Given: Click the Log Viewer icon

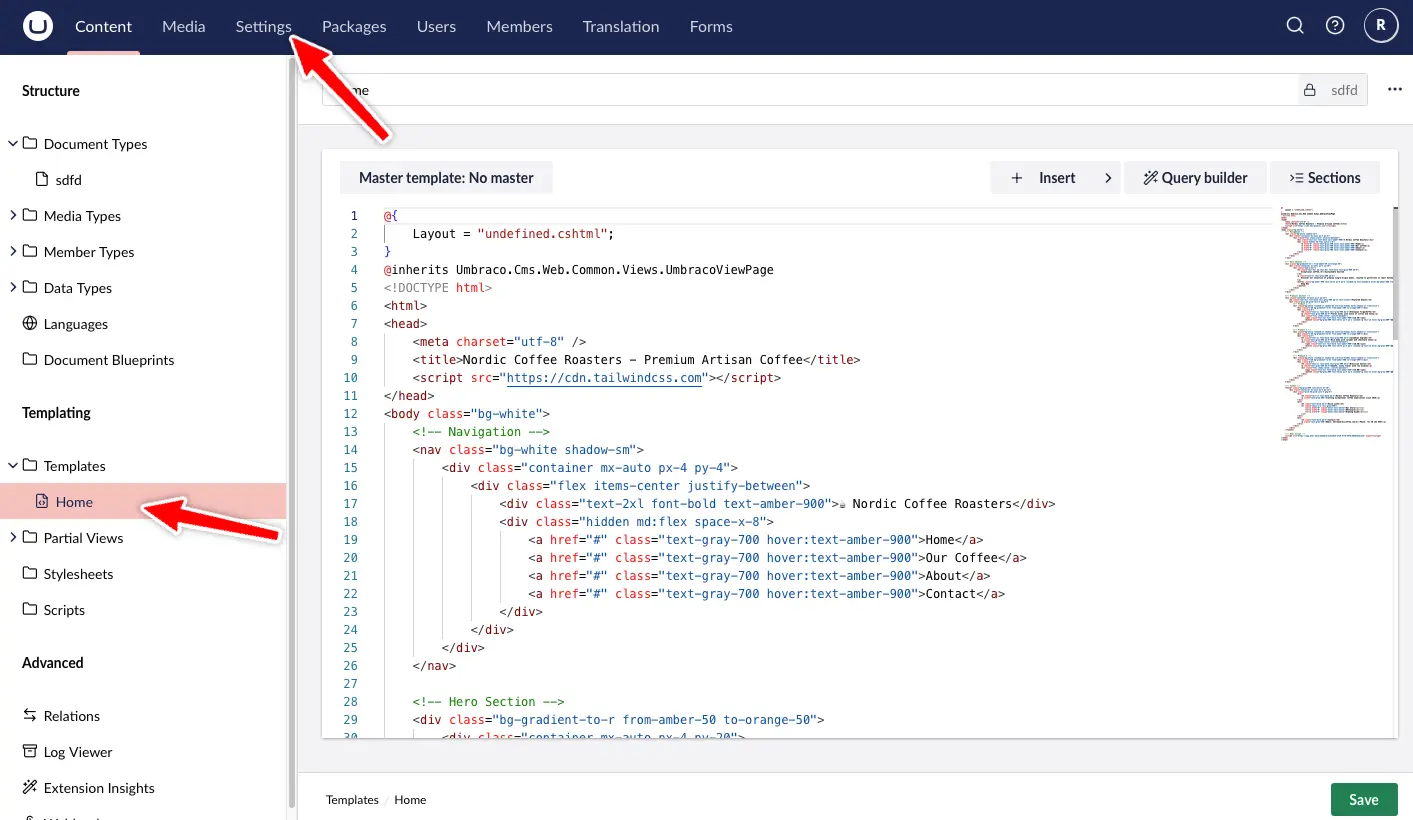Looking at the screenshot, I should [x=29, y=752].
